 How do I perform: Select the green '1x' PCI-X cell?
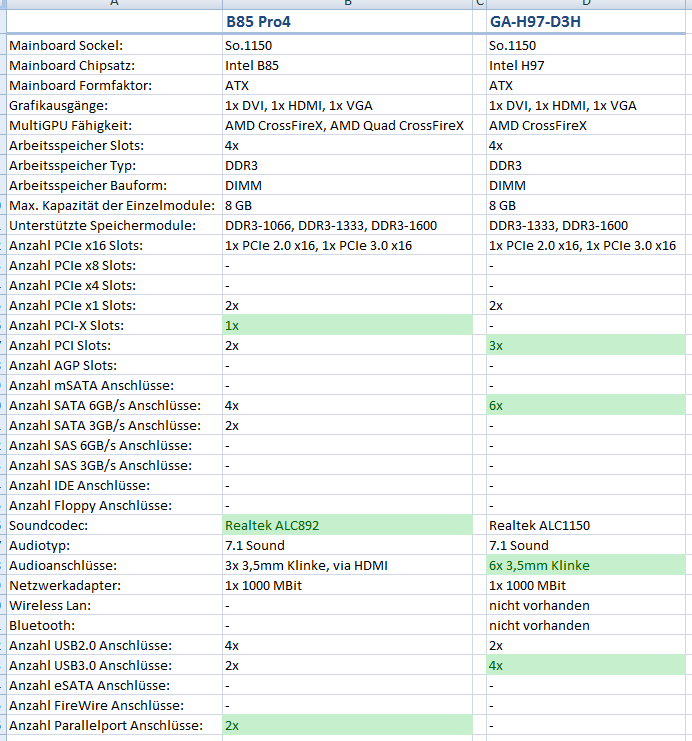347,325
